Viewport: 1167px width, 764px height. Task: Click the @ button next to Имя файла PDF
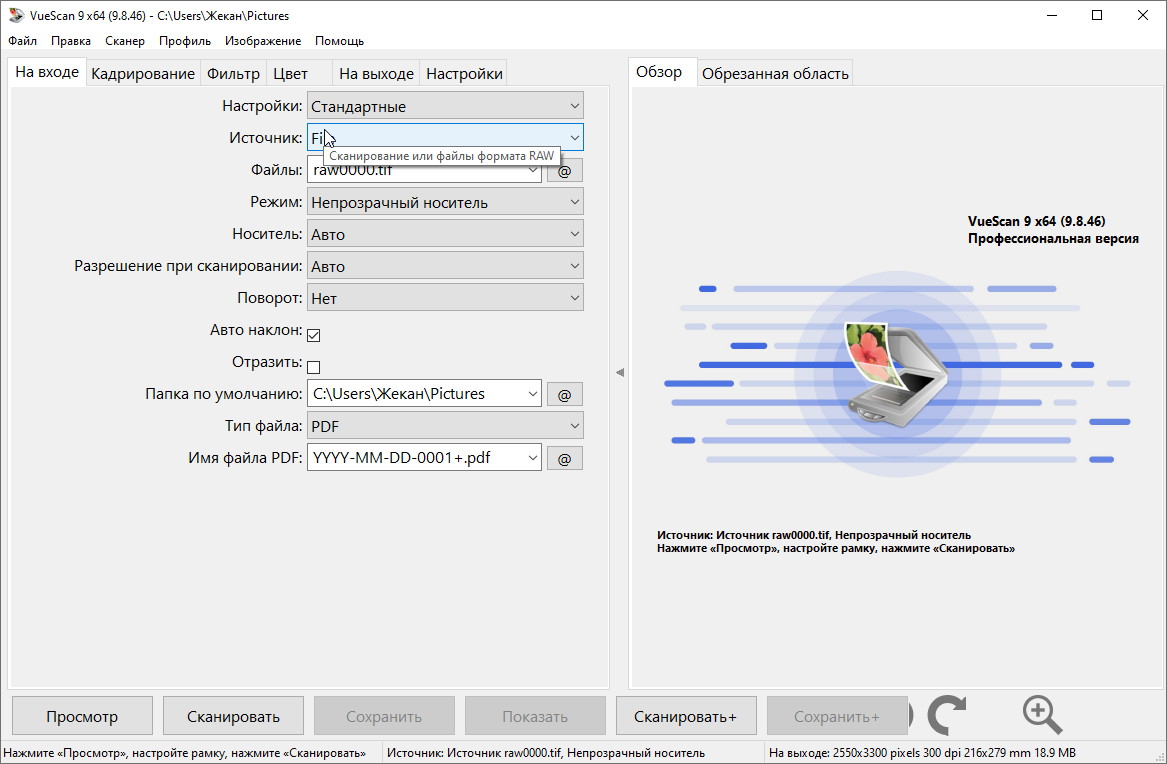(x=565, y=458)
